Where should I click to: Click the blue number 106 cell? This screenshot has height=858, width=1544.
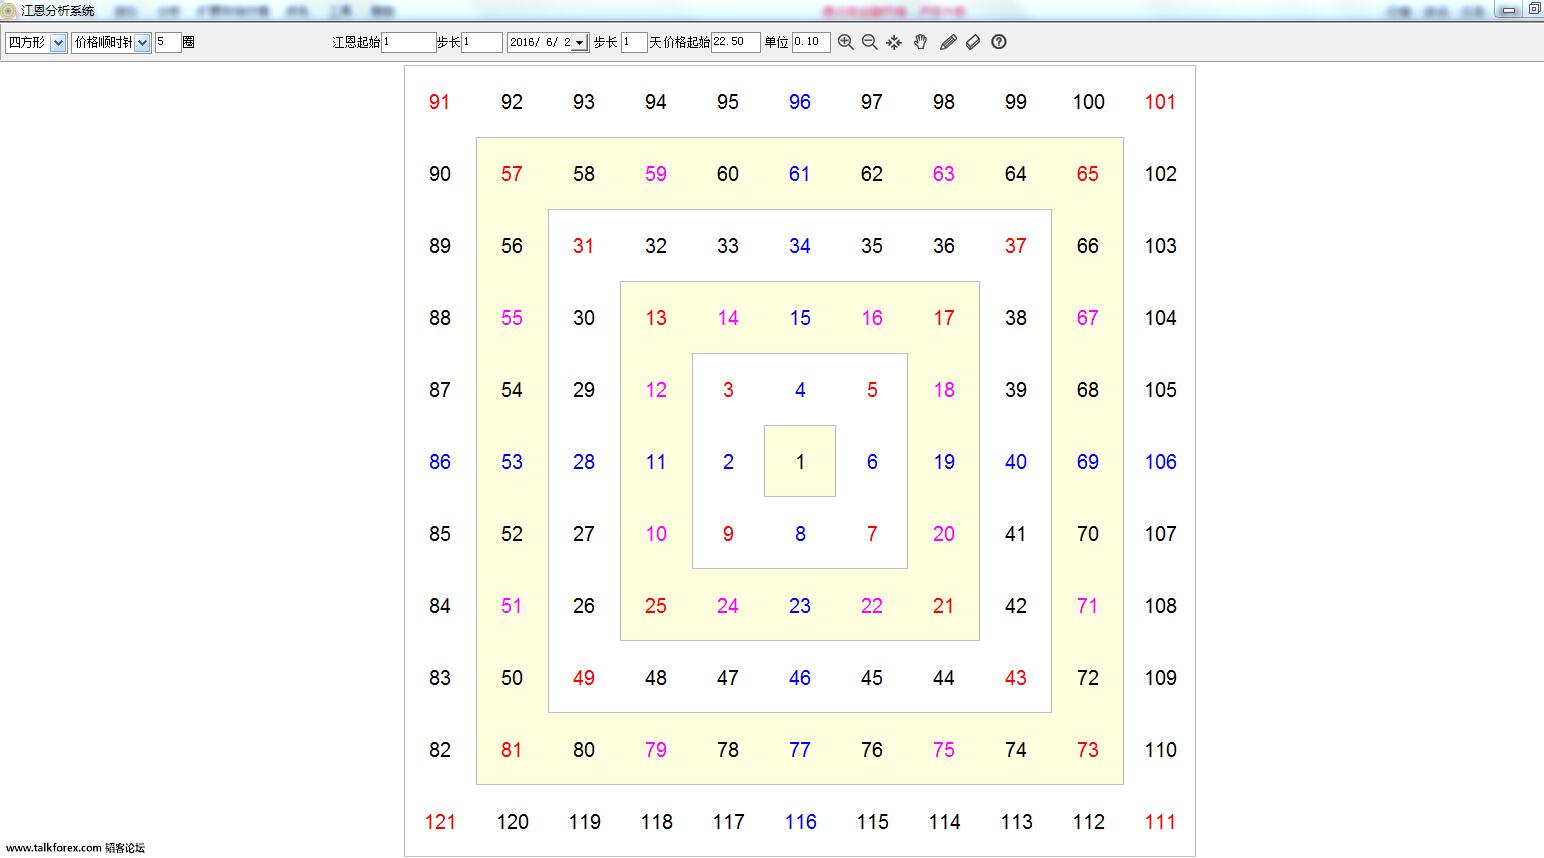(x=1160, y=462)
